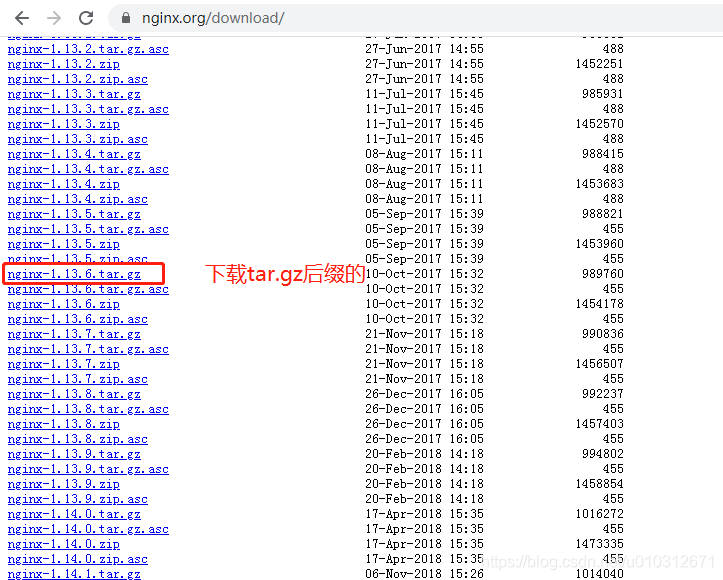Select the file size 1454178

coord(599,303)
